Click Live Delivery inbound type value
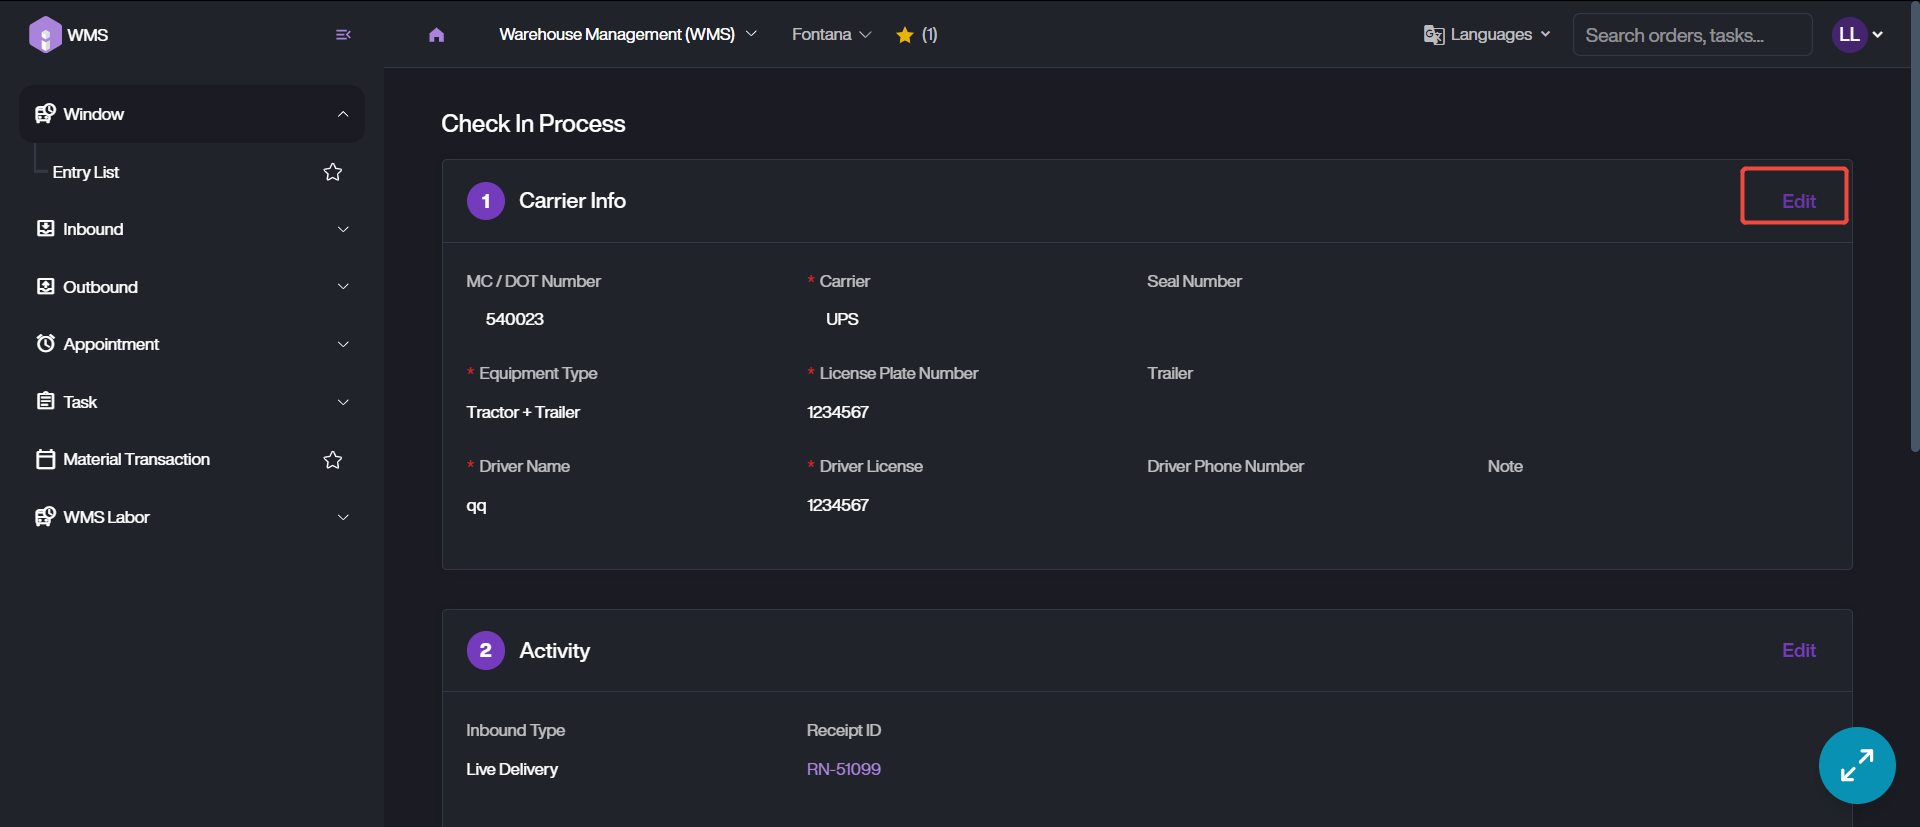The height and width of the screenshot is (827, 1920). click(x=512, y=769)
